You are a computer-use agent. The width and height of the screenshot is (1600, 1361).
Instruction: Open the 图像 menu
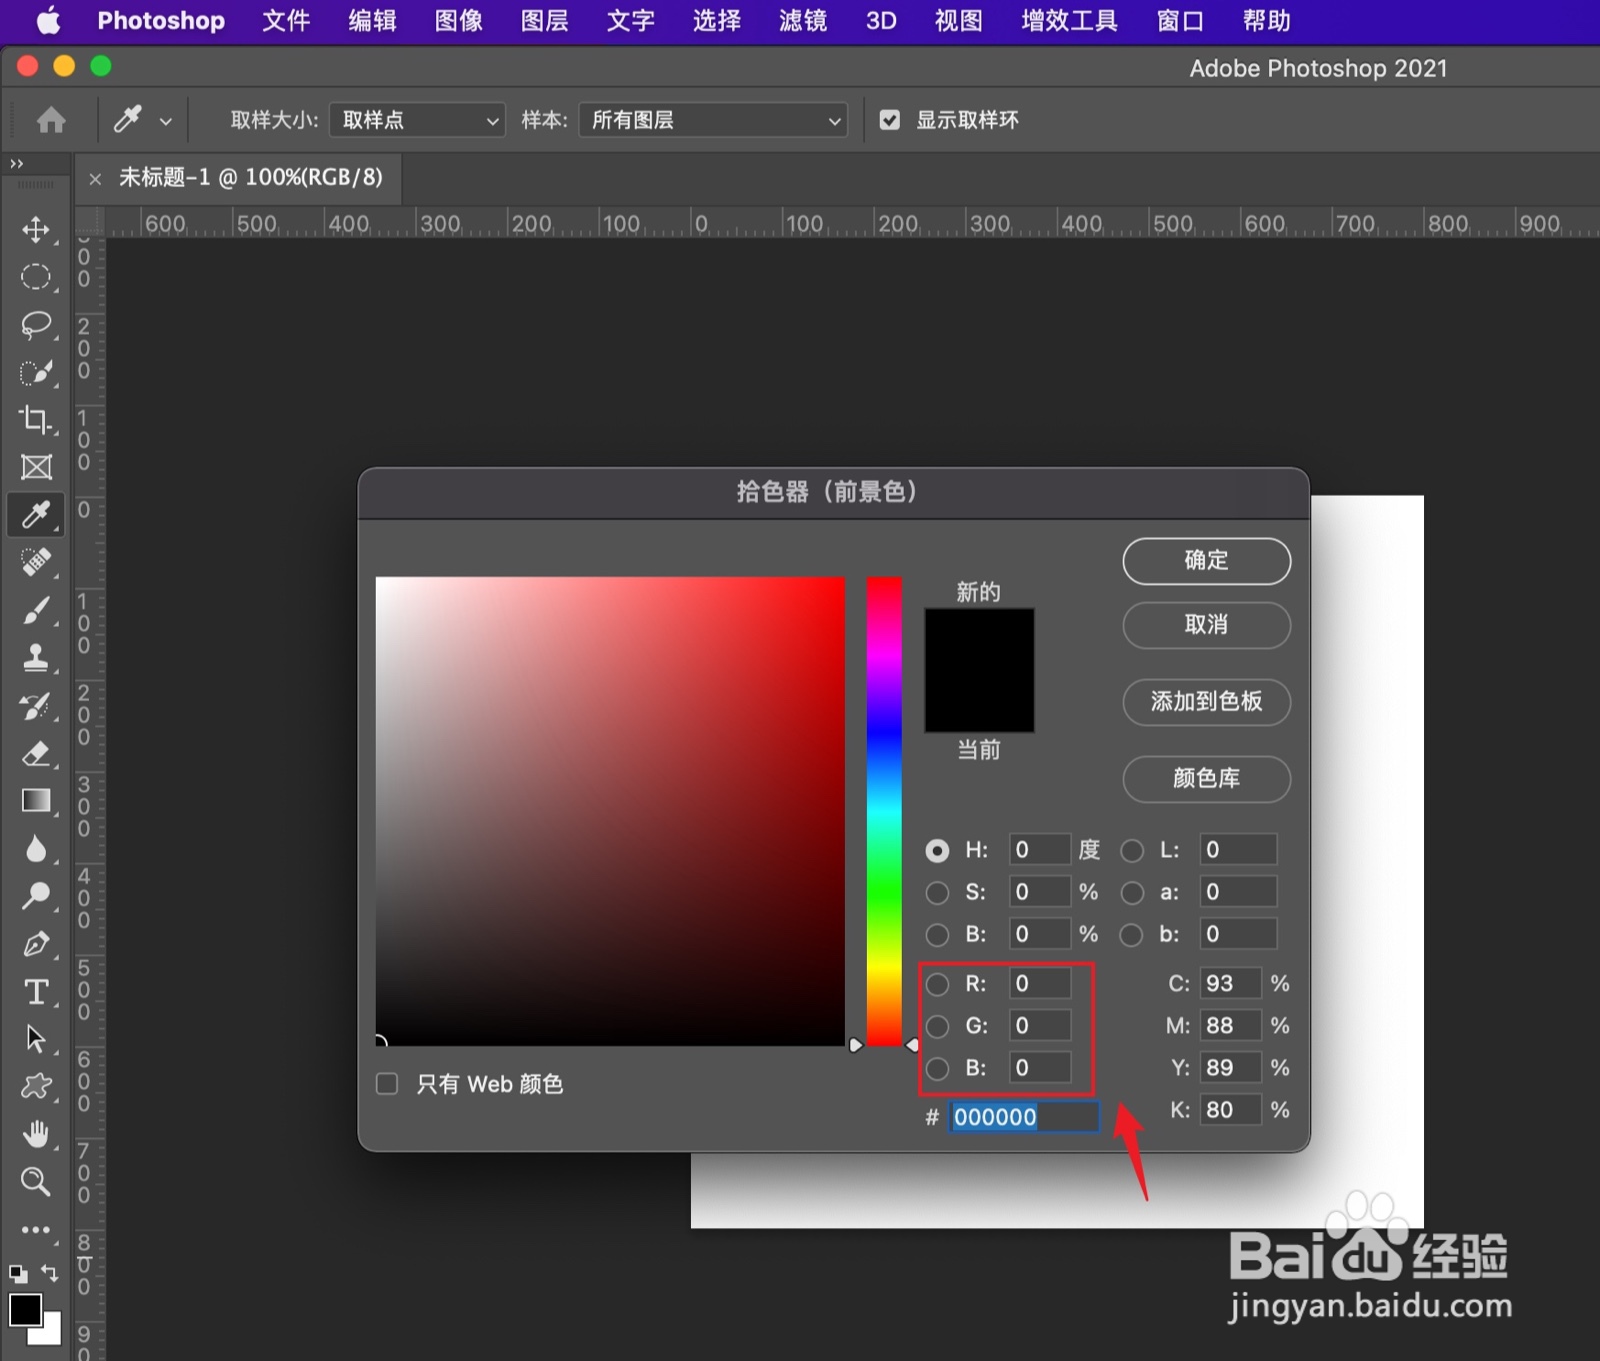459,21
